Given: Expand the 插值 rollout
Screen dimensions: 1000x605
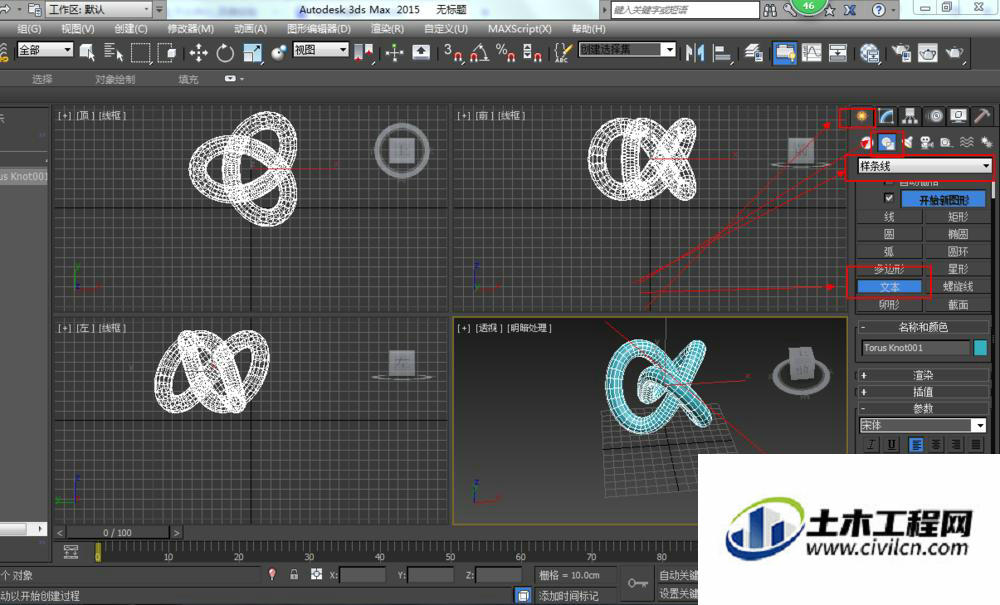Looking at the screenshot, I should (922, 392).
